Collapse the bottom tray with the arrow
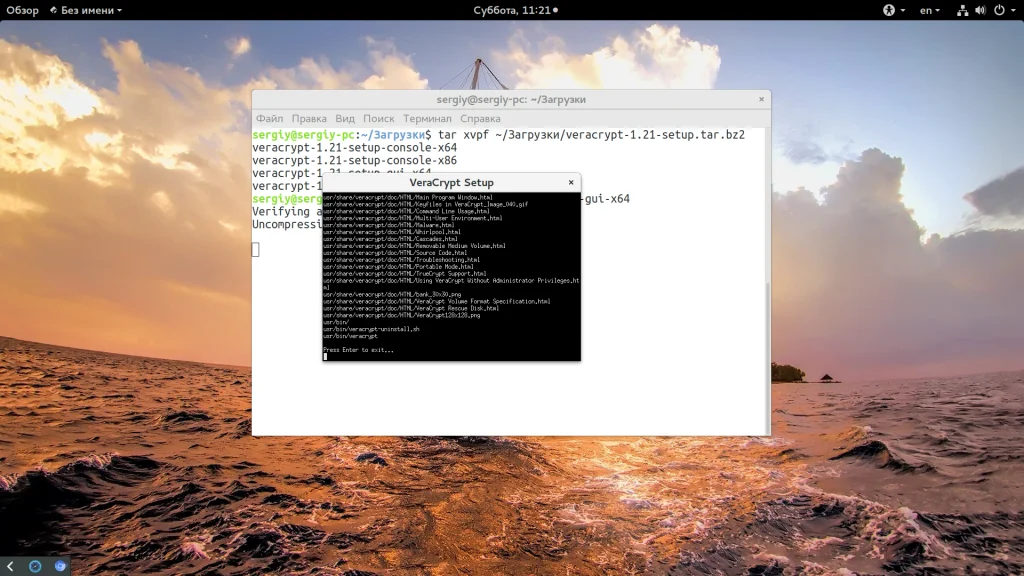 click(9, 566)
